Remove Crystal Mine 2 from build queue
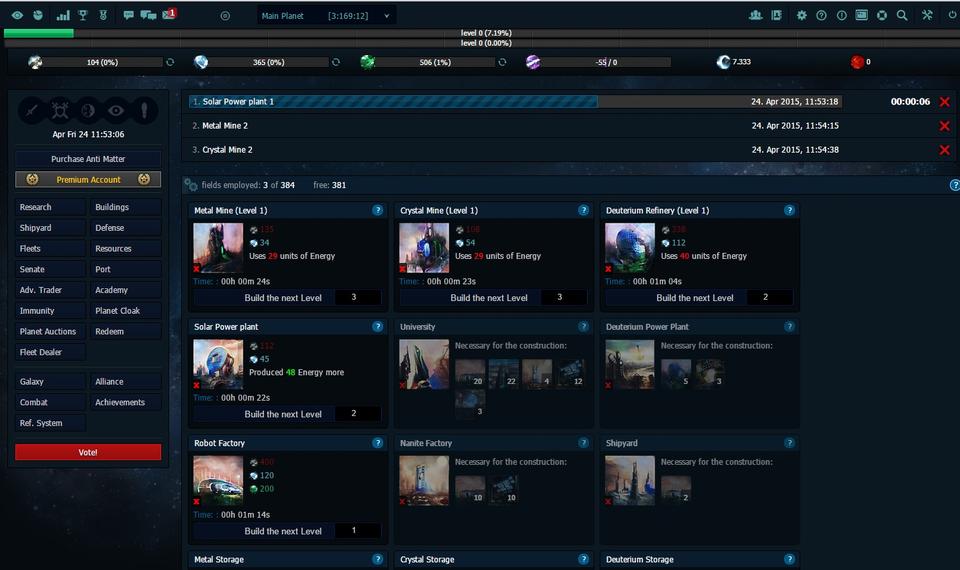Screen dimensions: 960x570 [x=944, y=150]
